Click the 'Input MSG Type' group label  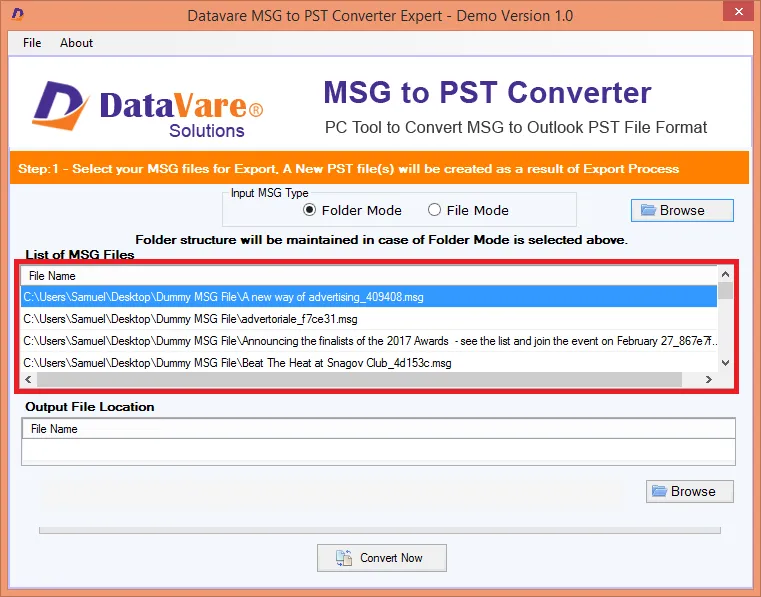point(269,193)
